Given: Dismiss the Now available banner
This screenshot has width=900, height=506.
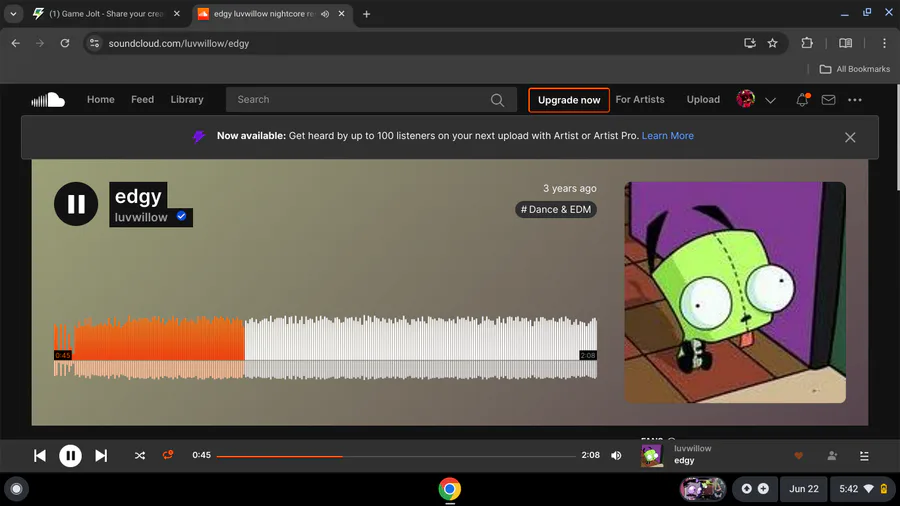Looking at the screenshot, I should pyautogui.click(x=850, y=137).
